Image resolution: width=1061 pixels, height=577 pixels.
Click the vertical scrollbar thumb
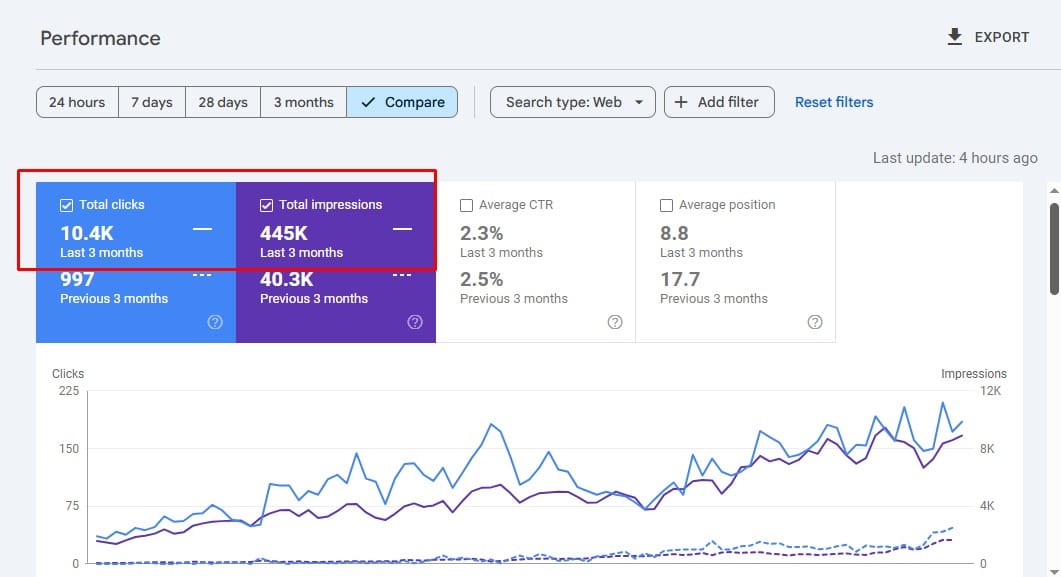(x=1054, y=248)
